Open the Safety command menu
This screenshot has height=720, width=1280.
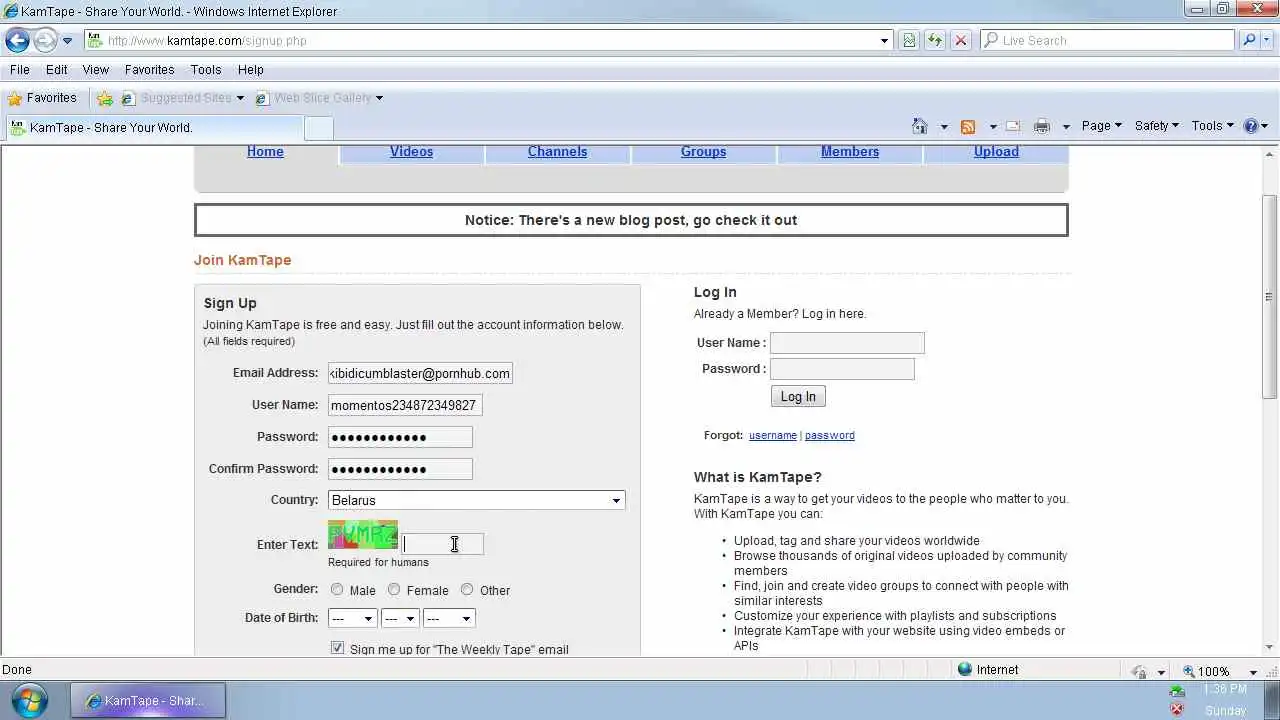pos(1156,126)
